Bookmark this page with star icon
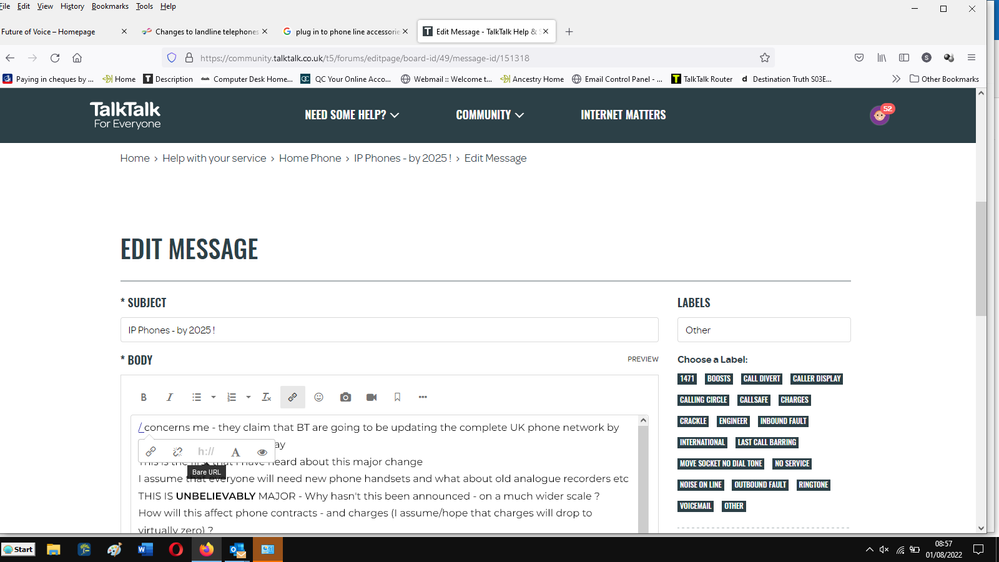Image resolution: width=999 pixels, height=562 pixels. pos(765,58)
